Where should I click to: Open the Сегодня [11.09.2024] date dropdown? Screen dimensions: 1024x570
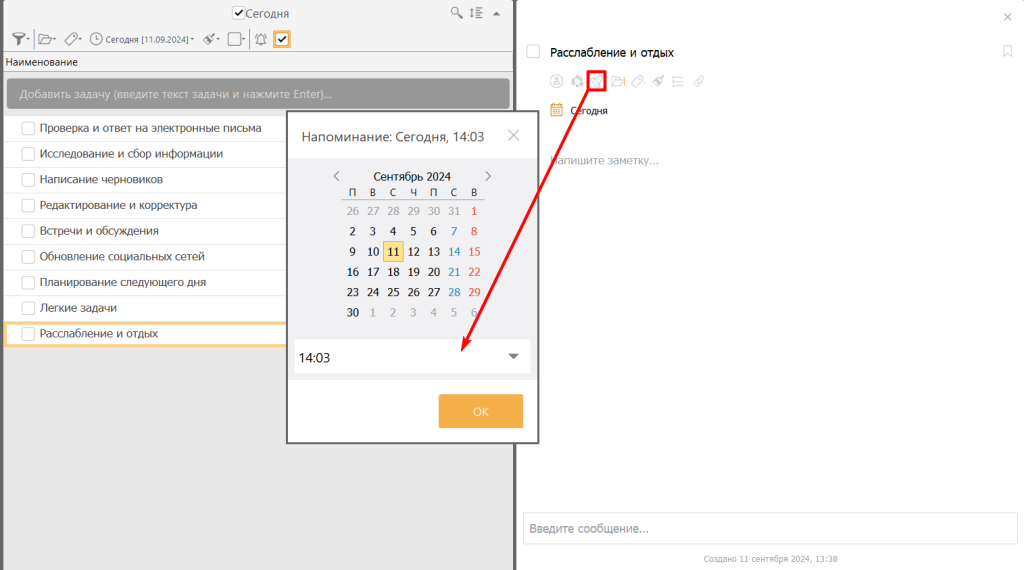(x=142, y=40)
